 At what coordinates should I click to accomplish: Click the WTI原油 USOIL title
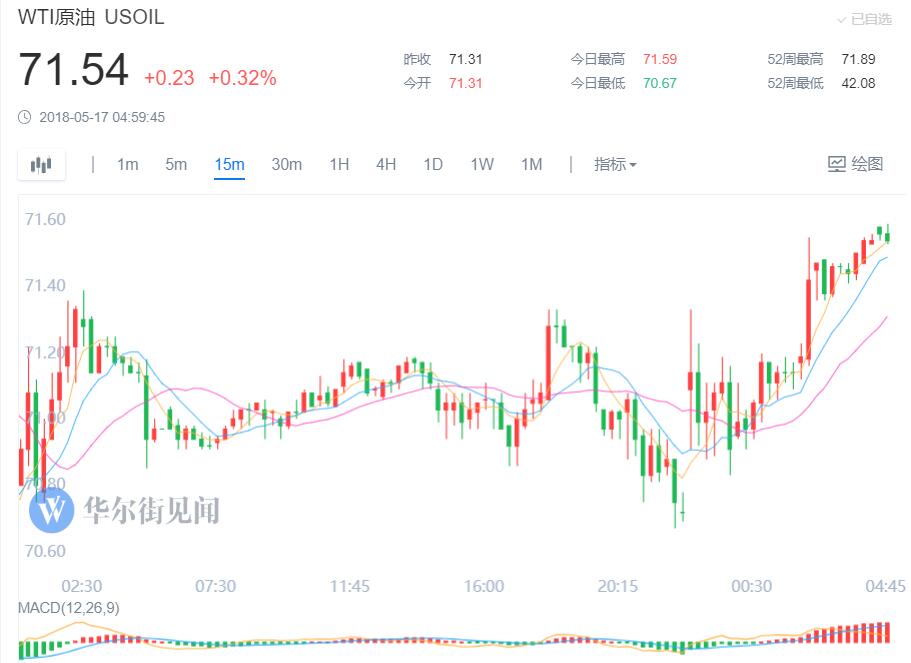point(91,18)
